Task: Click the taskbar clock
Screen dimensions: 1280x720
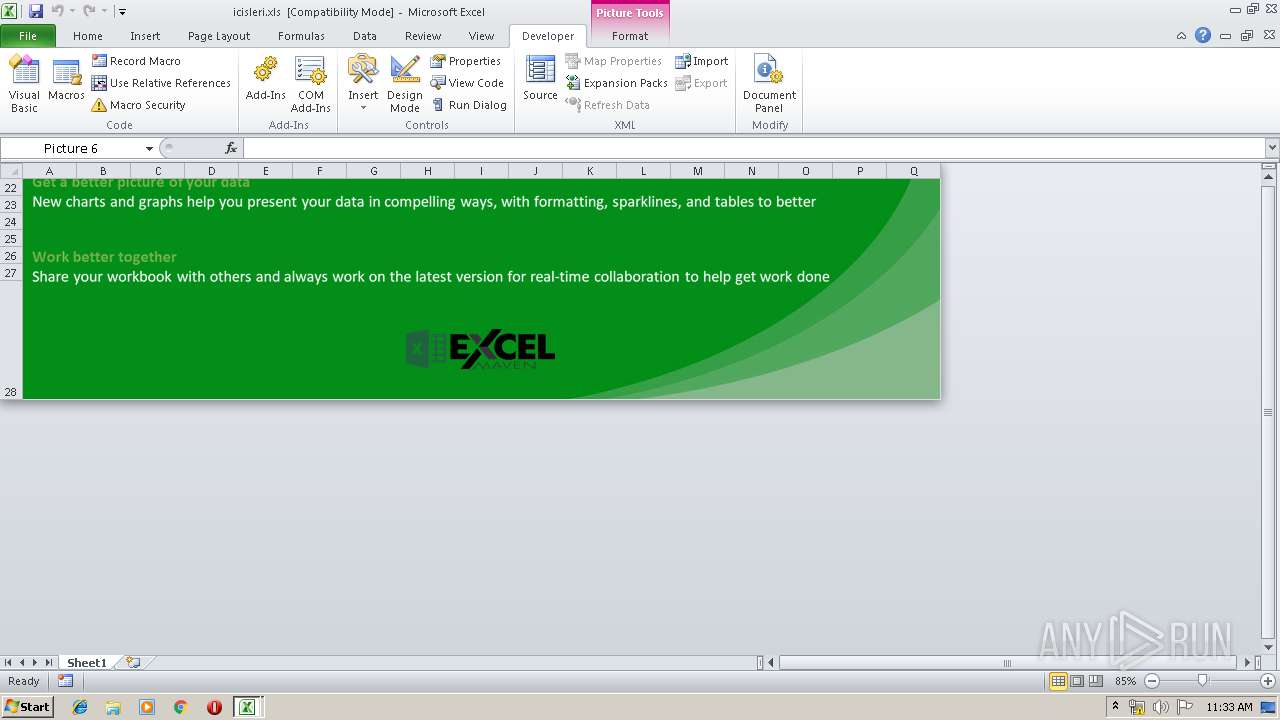Action: [1229, 706]
